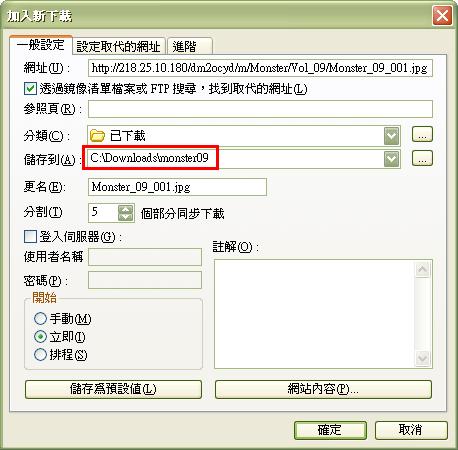Expand the 分類 已下載 category dropdown

click(x=391, y=136)
